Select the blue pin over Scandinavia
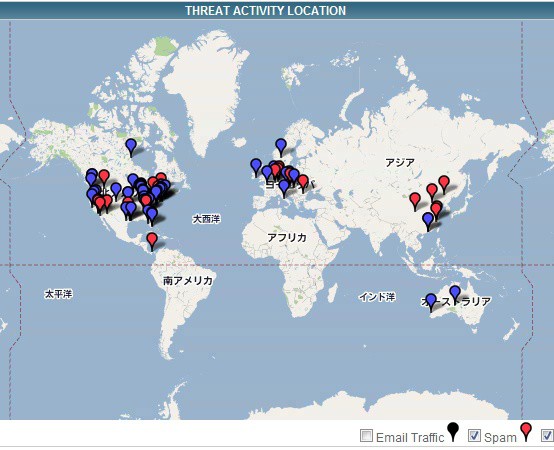Image resolution: width=554 pixels, height=450 pixels. 281,147
